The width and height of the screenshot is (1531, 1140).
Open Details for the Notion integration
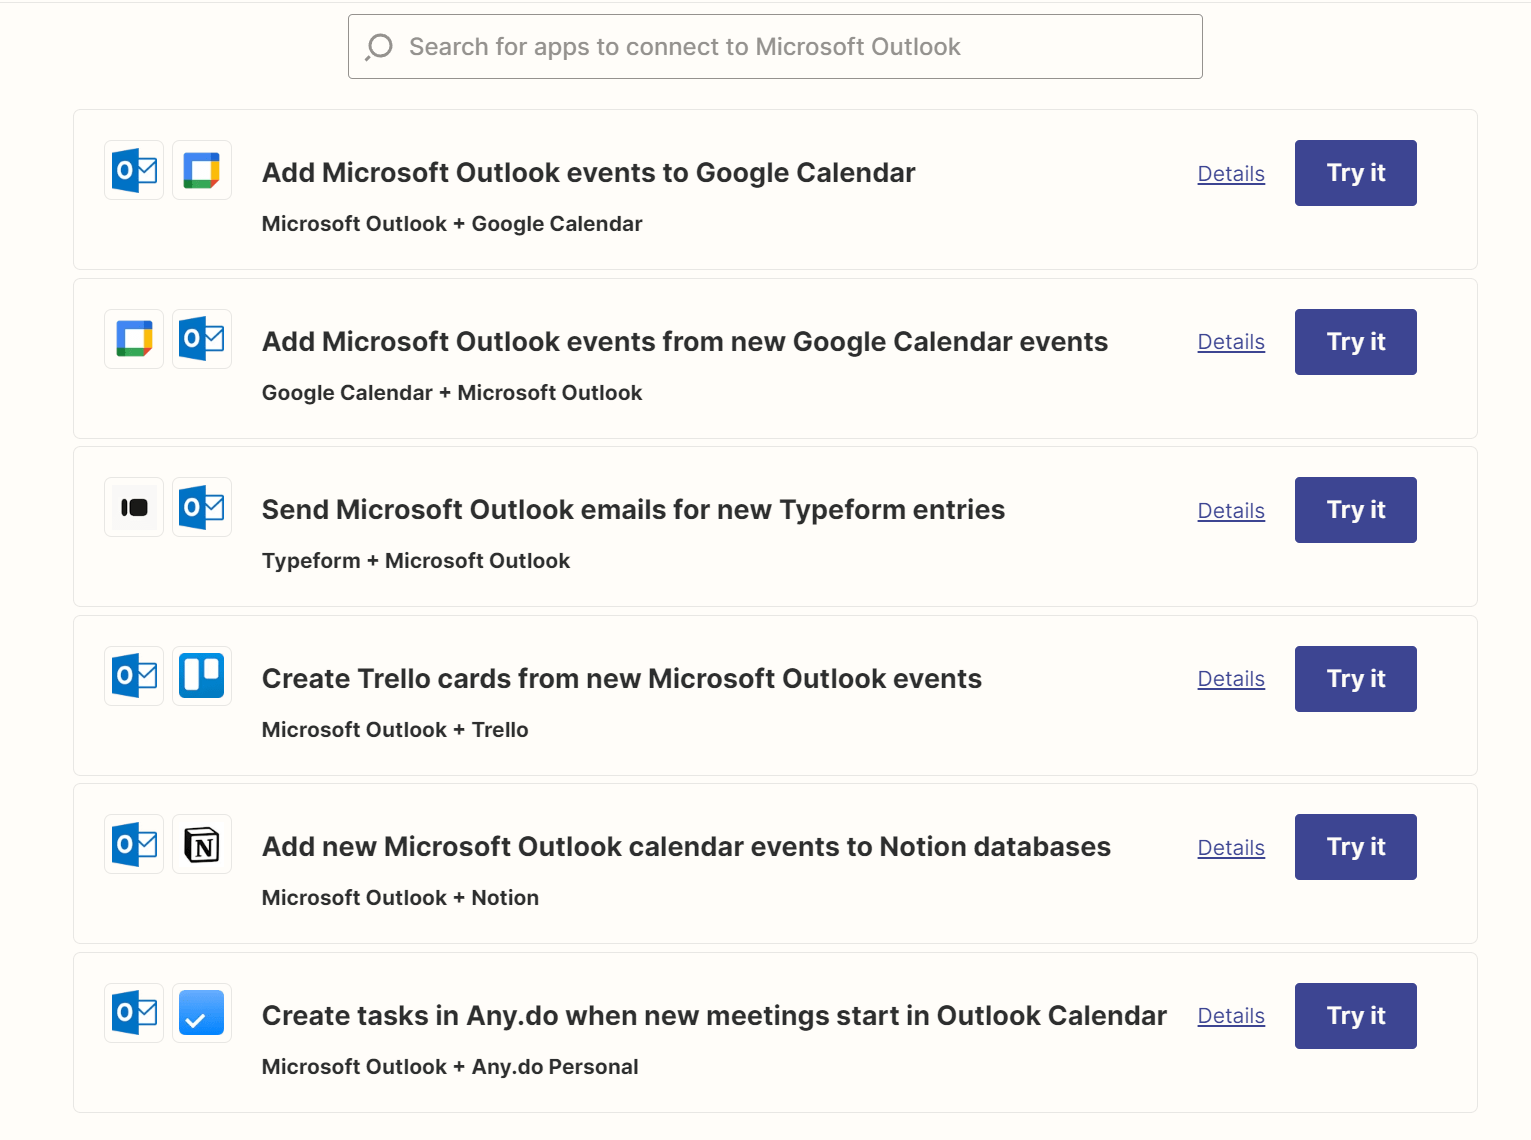(1230, 847)
